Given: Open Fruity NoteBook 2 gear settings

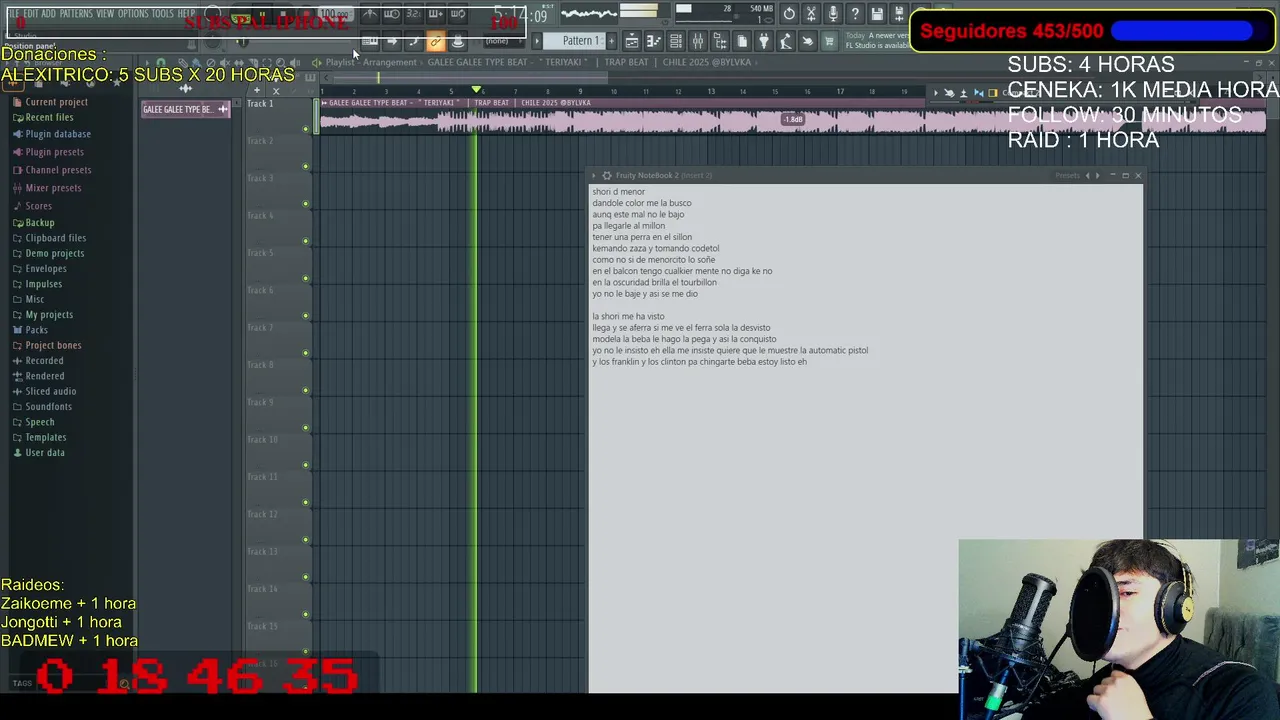Looking at the screenshot, I should point(607,175).
